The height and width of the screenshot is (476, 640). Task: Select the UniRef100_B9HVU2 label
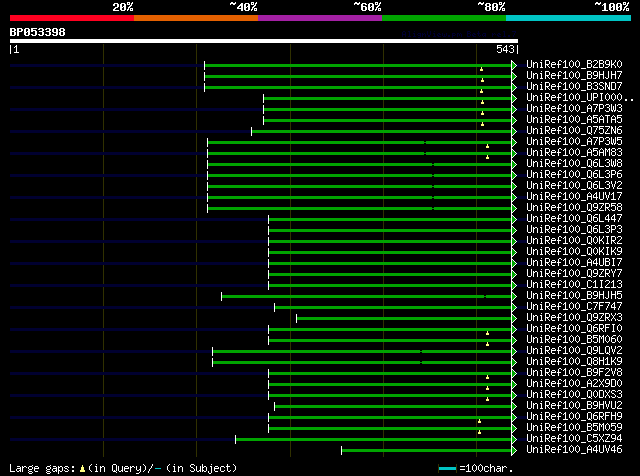[x=574, y=406]
